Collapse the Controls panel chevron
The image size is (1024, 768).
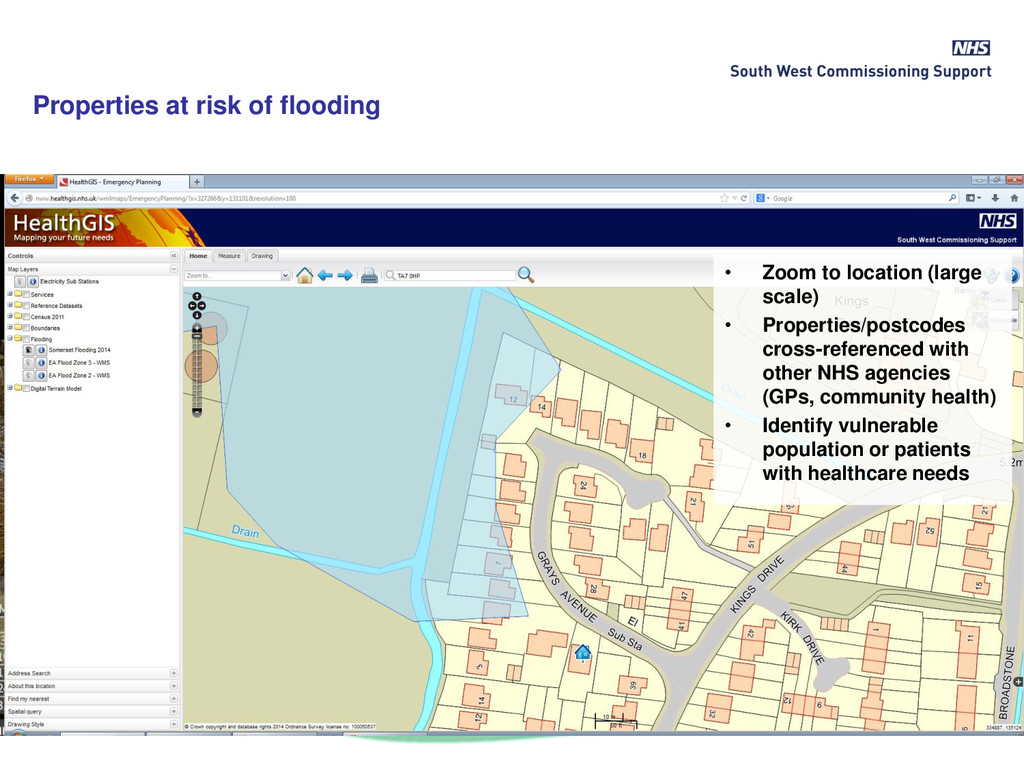tap(174, 256)
